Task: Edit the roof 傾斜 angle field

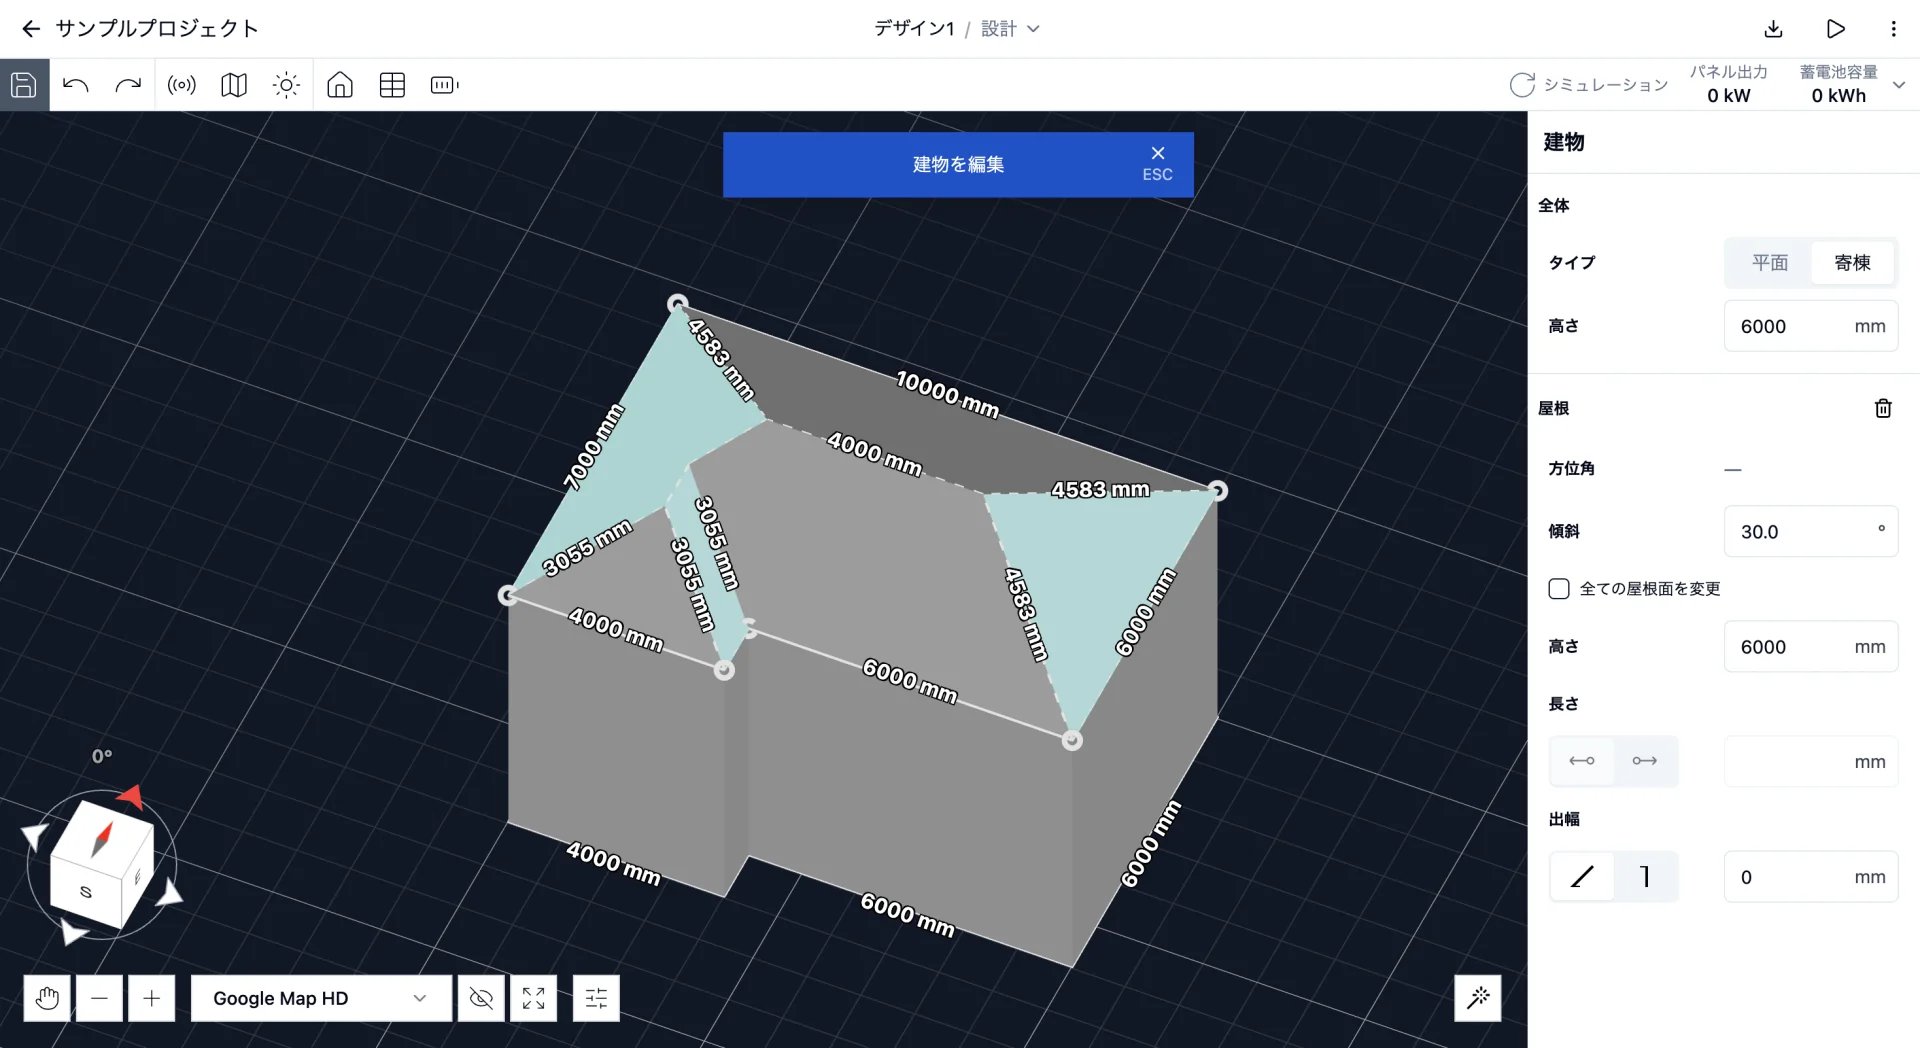Action: 1811,532
